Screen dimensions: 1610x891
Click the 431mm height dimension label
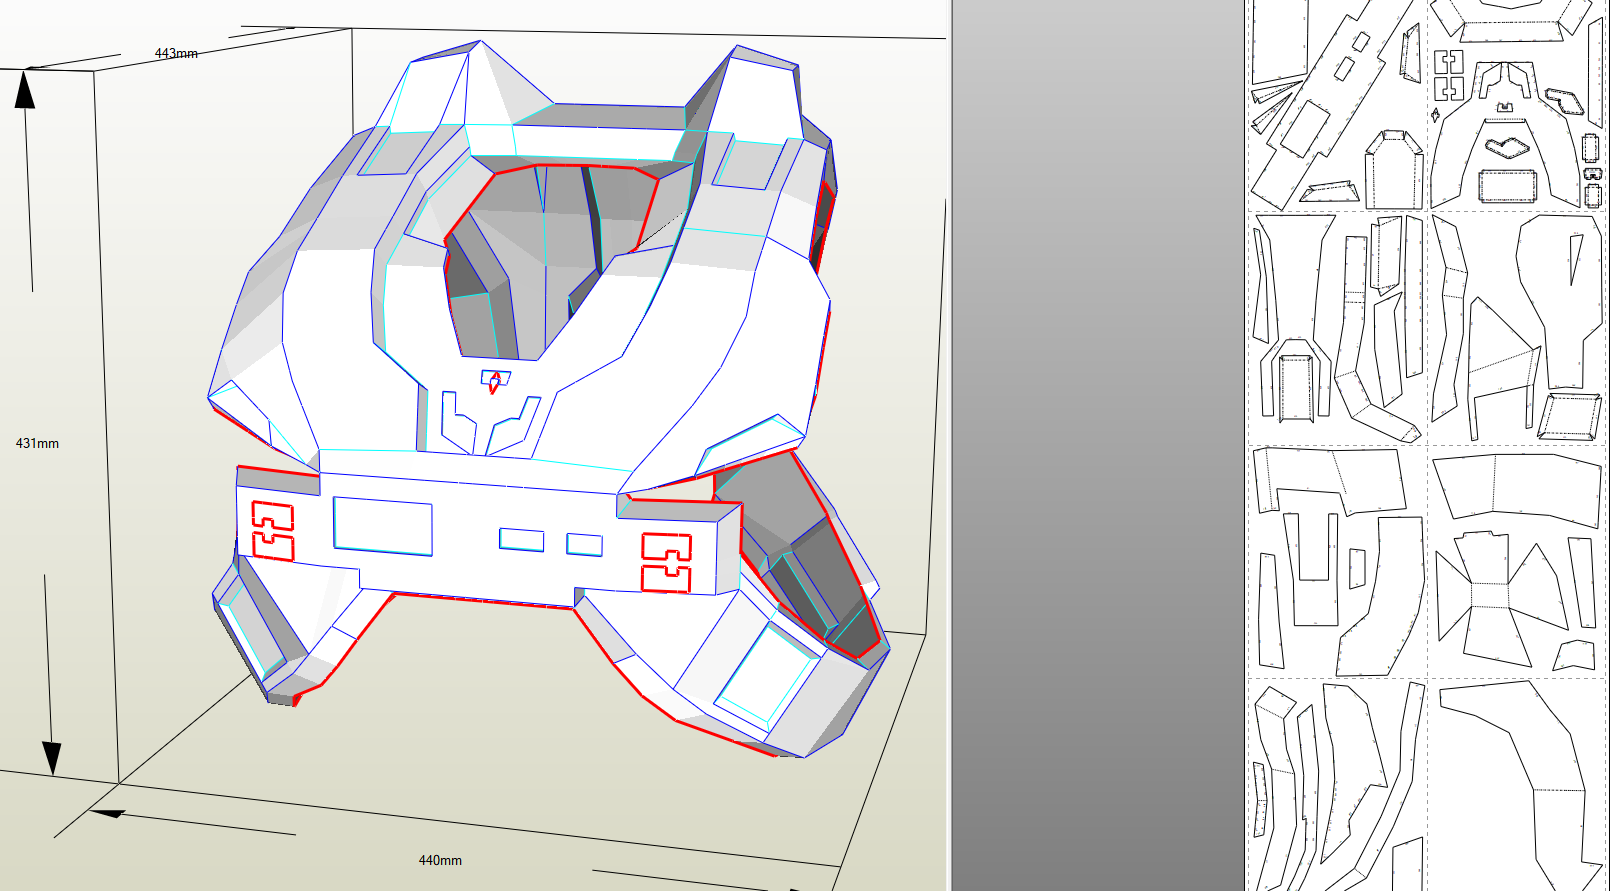[37, 443]
